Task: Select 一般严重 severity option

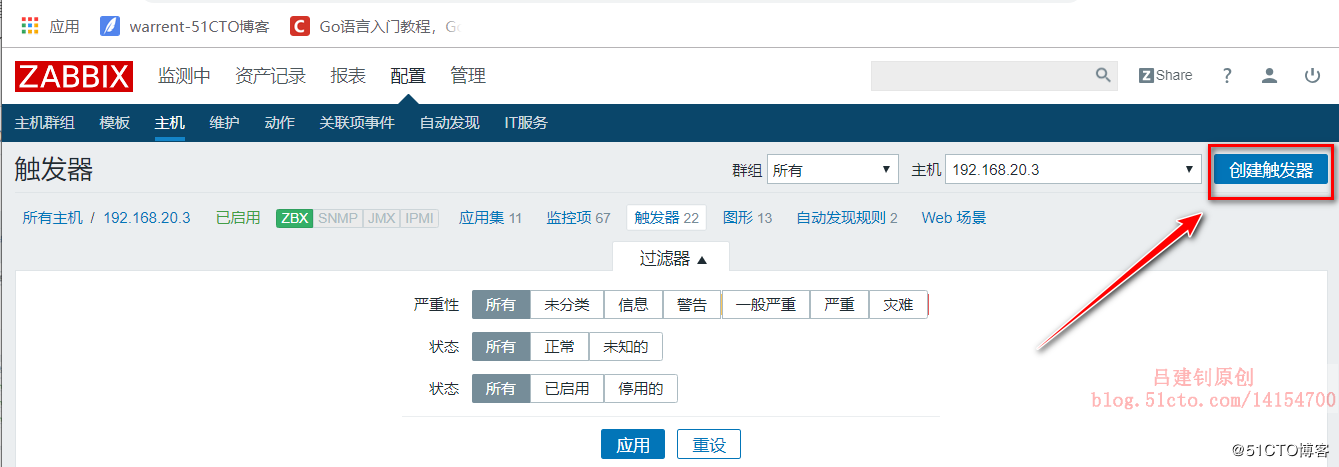Action: pos(766,305)
